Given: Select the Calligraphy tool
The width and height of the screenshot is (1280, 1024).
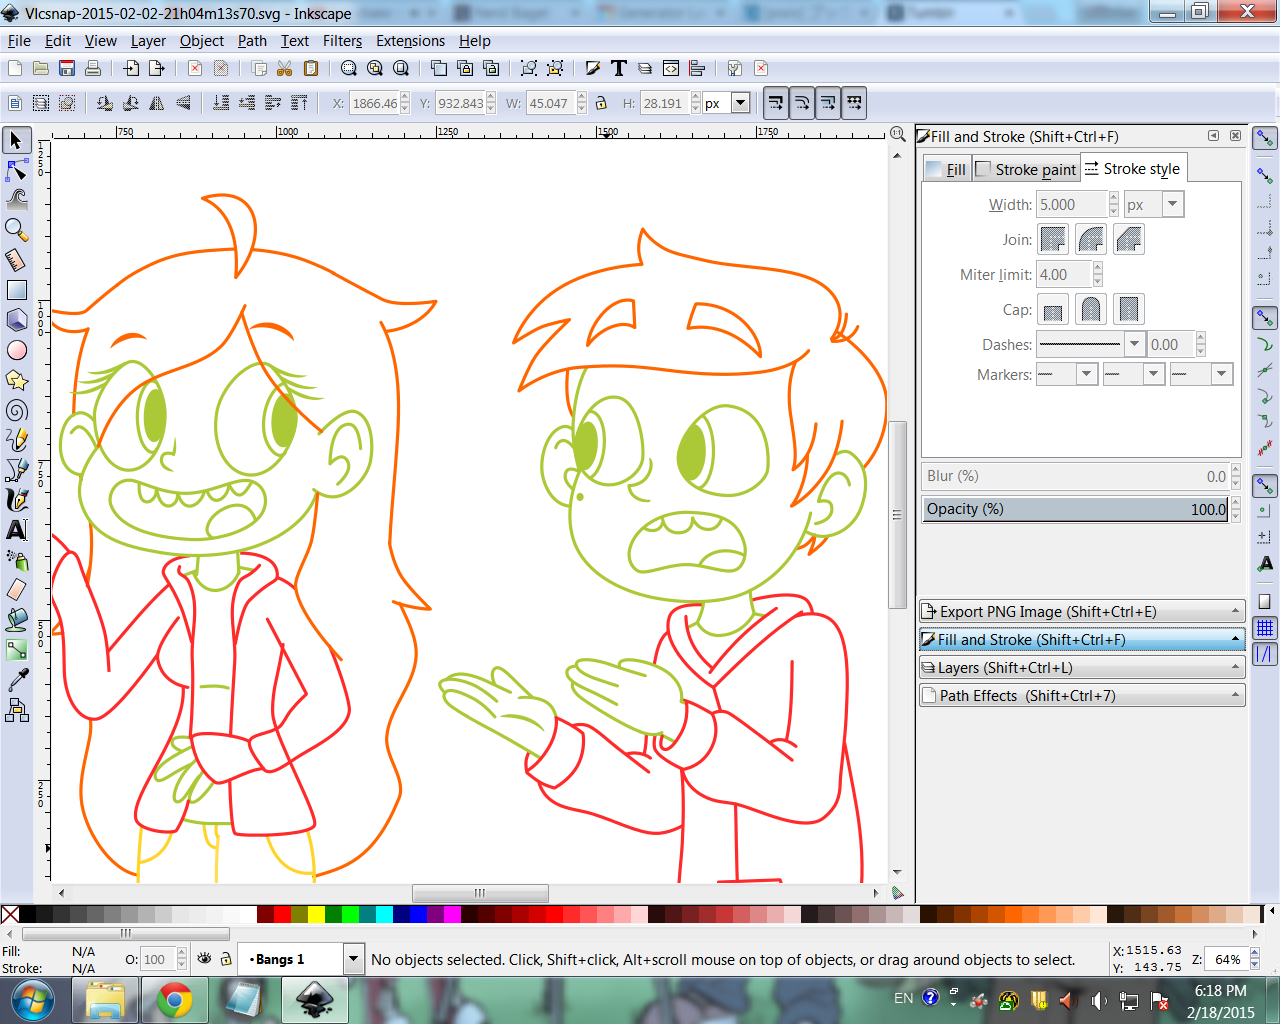Looking at the screenshot, I should click(17, 500).
